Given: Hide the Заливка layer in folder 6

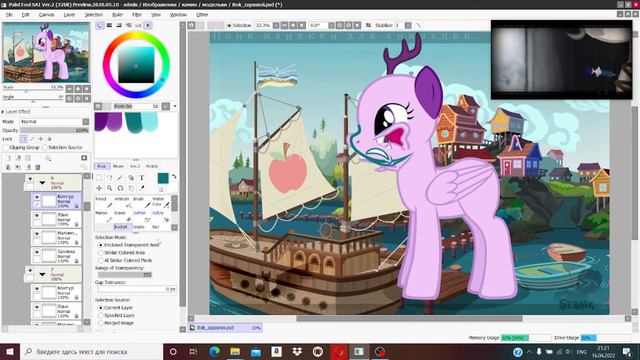Looking at the screenshot, I should tap(37, 252).
